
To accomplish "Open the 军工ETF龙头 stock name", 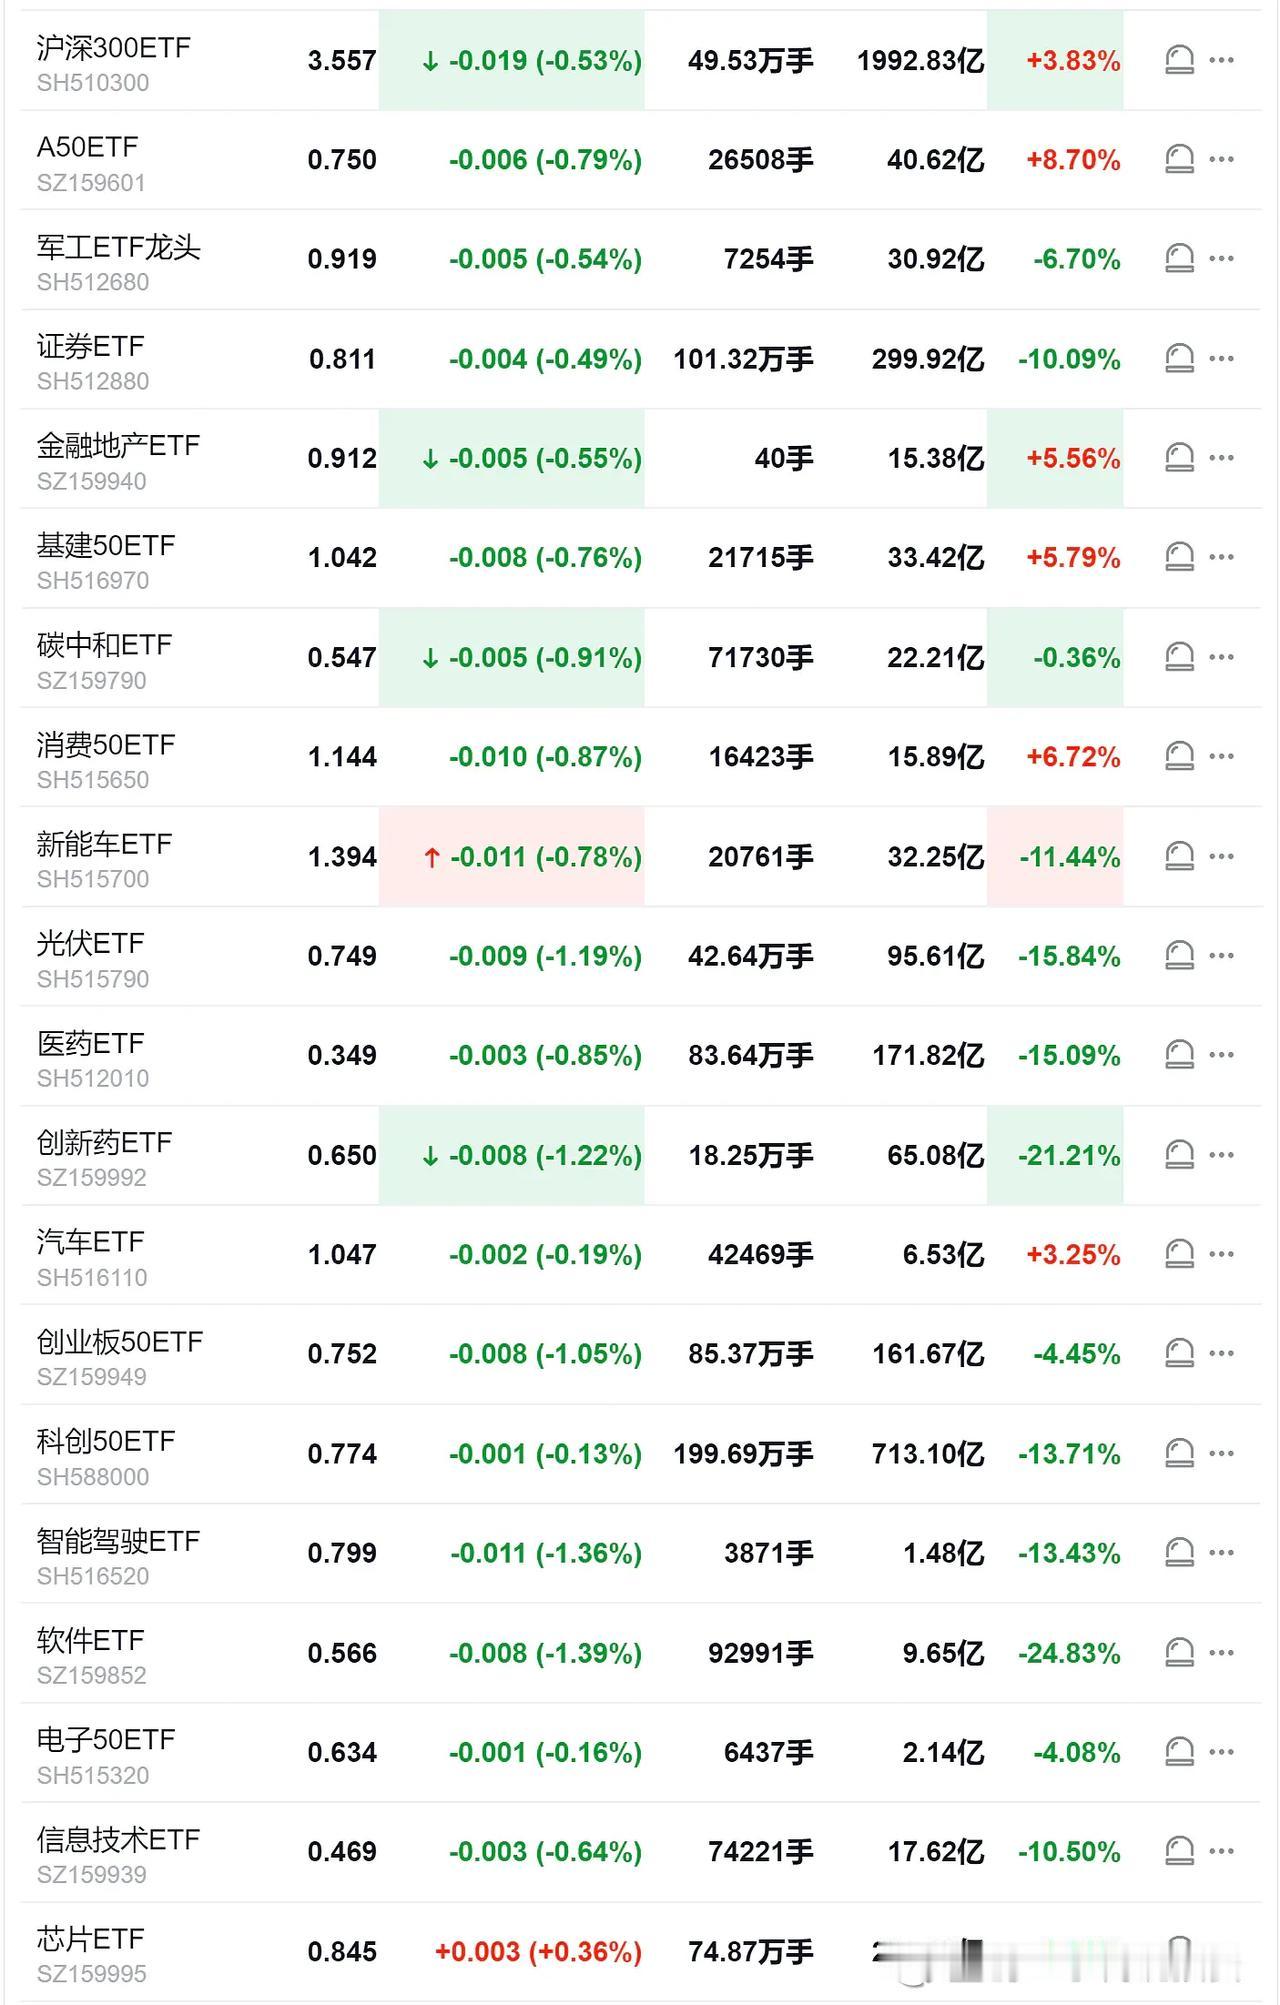I will pos(118,247).
